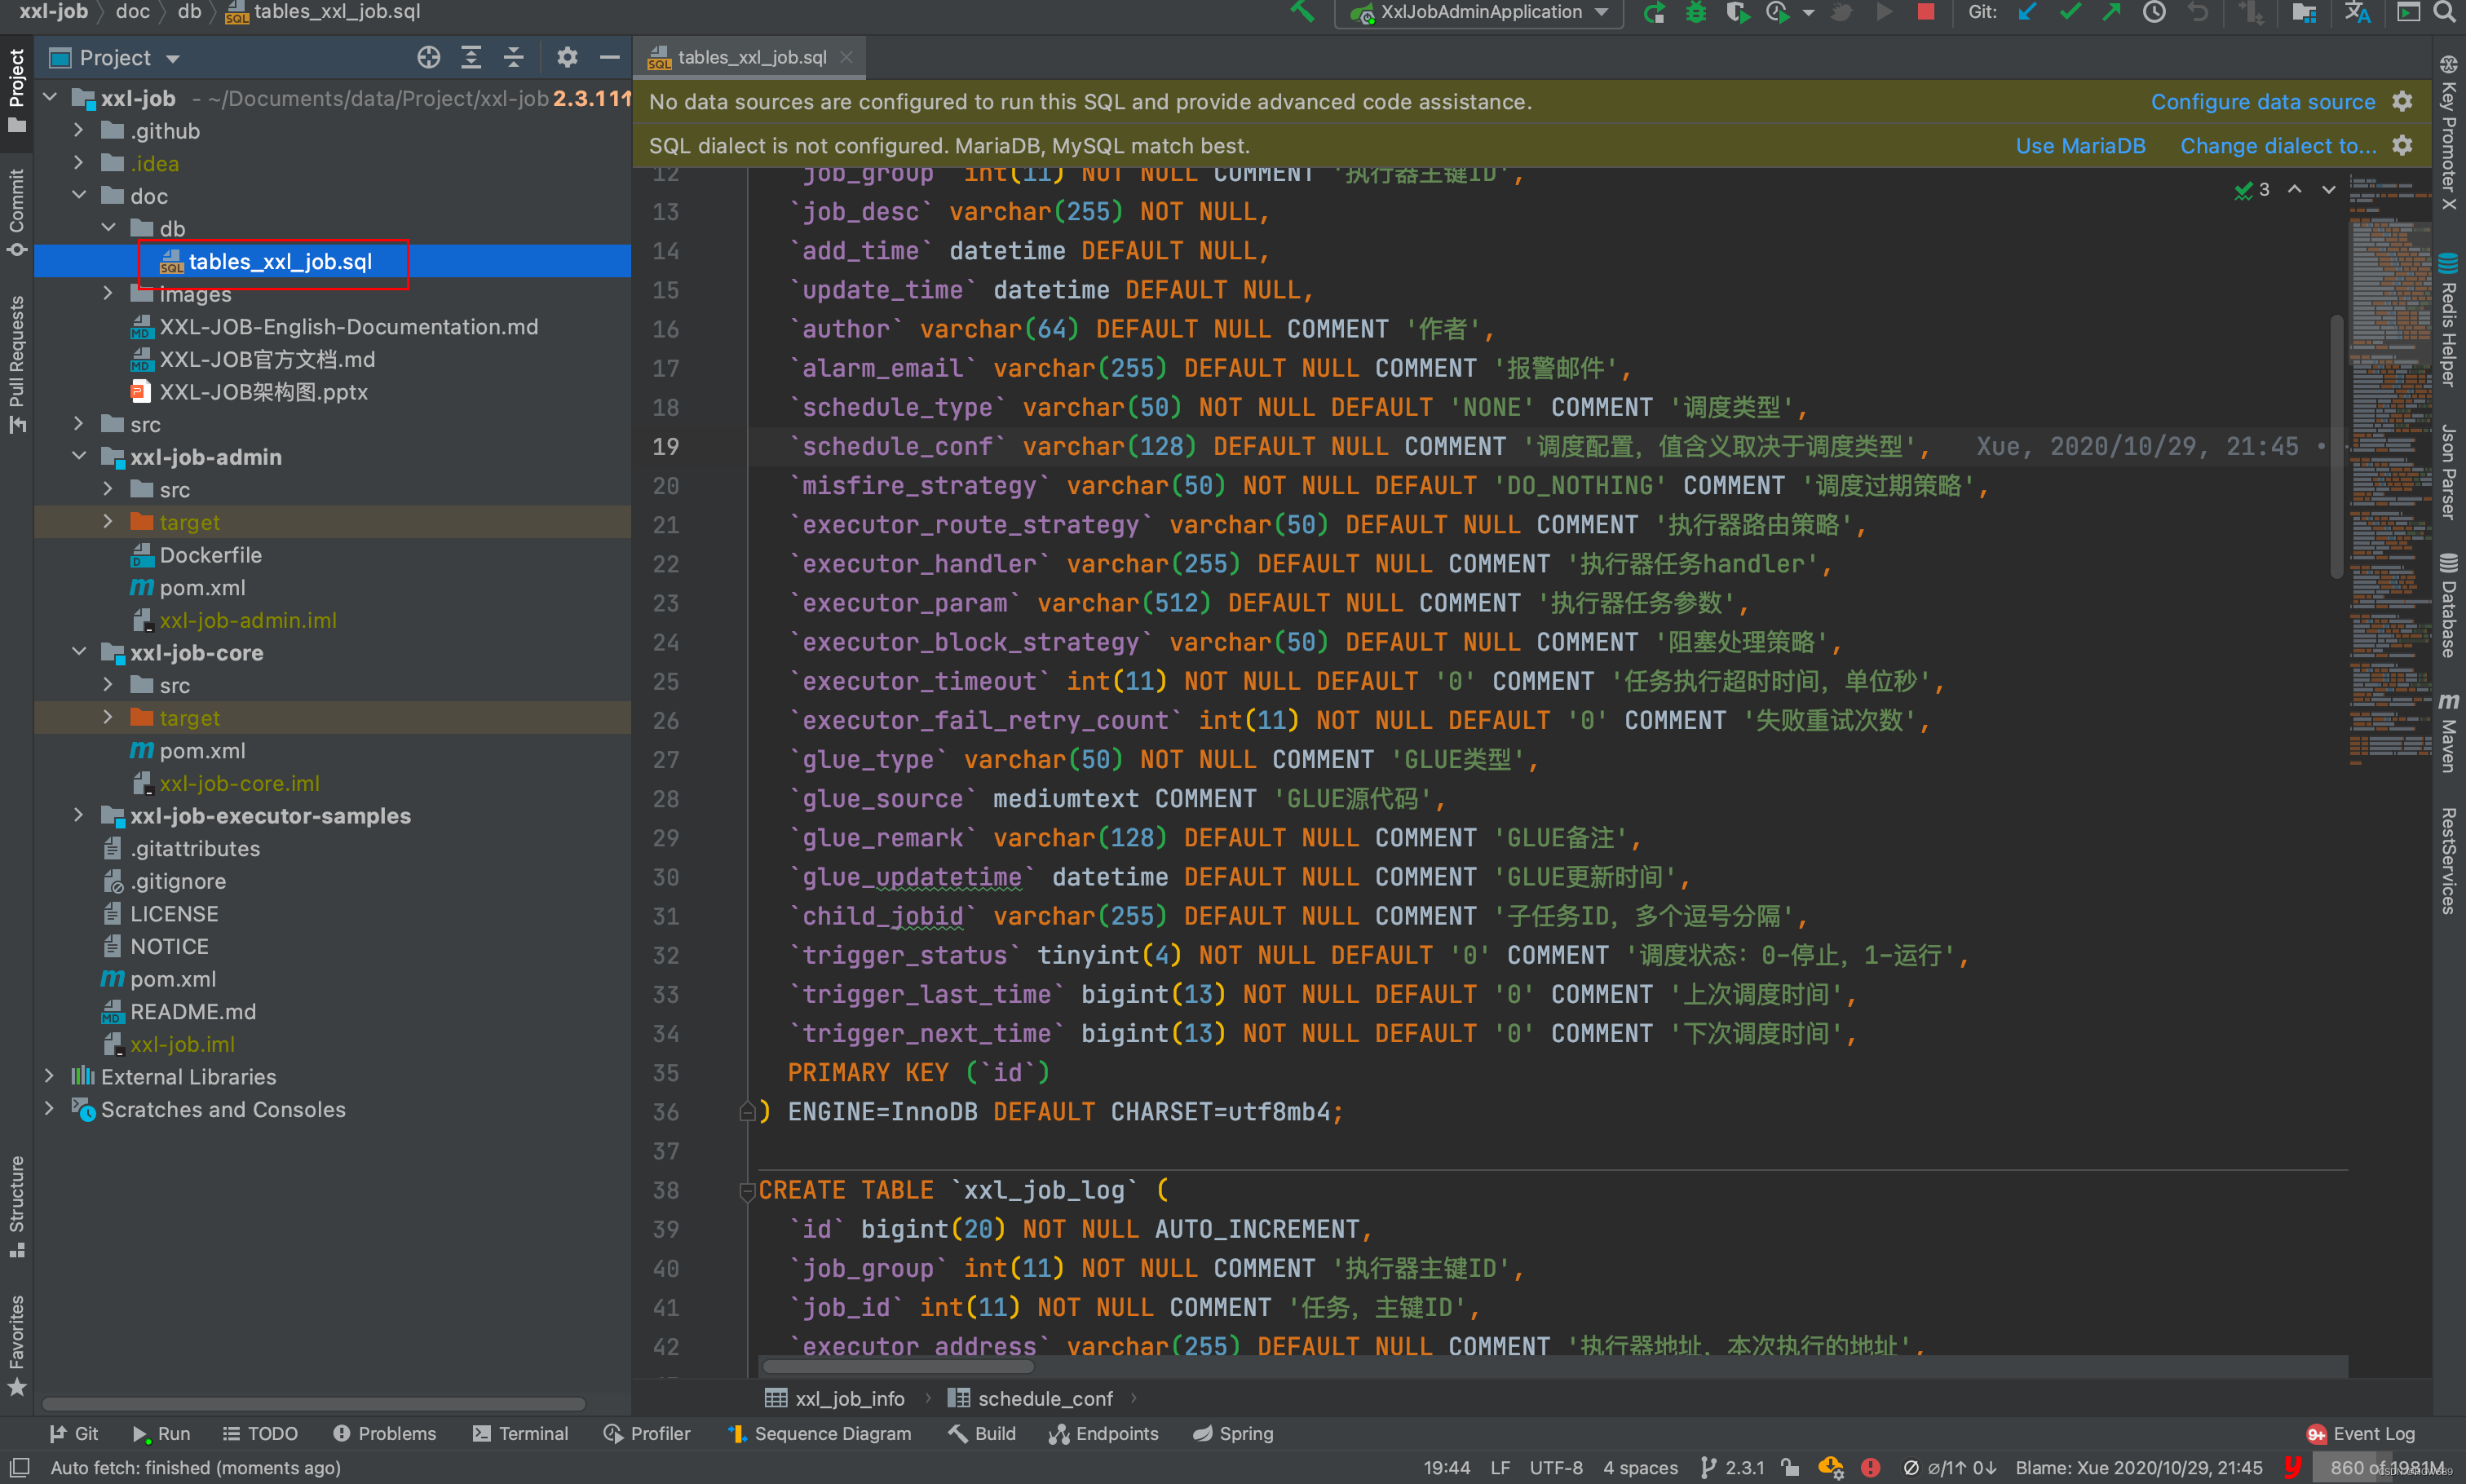Click the Collapse All icon in Project panel
The image size is (2466, 1484).
(x=513, y=58)
